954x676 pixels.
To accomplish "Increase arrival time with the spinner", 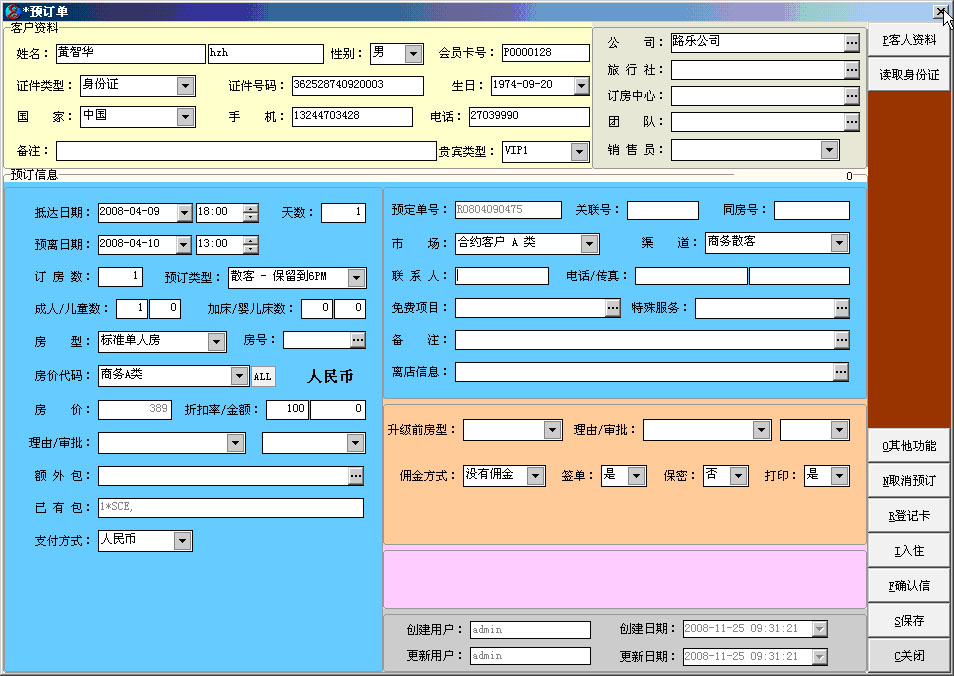I will coord(251,208).
